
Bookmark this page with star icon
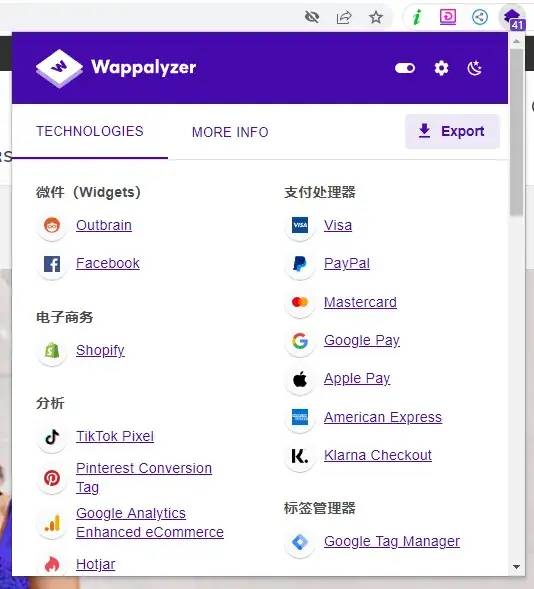coord(376,17)
